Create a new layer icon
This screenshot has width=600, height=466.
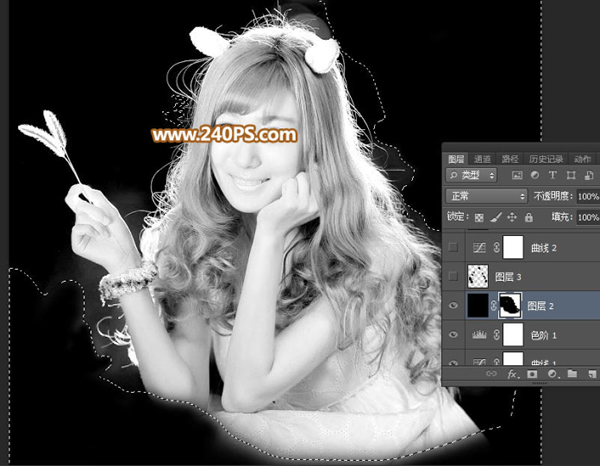coord(592,374)
